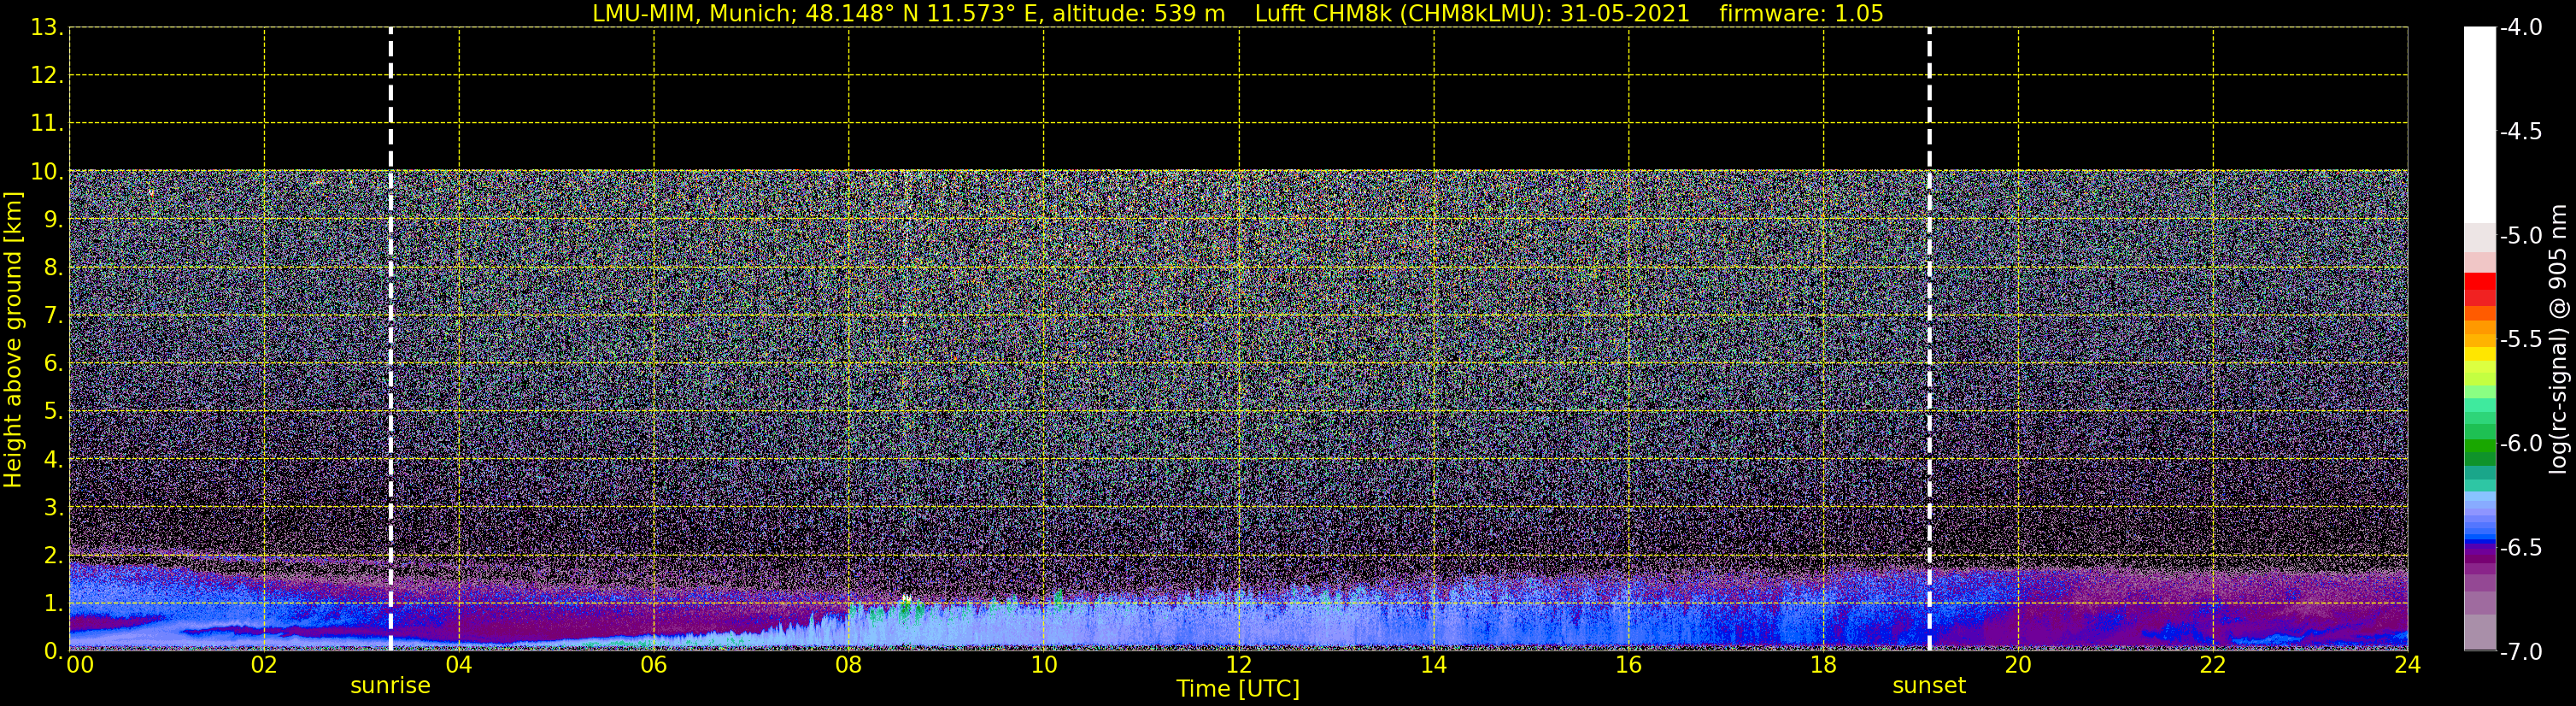The width and height of the screenshot is (2576, 706).
Task: Click the time axis tick label "00"
Action: point(80,665)
